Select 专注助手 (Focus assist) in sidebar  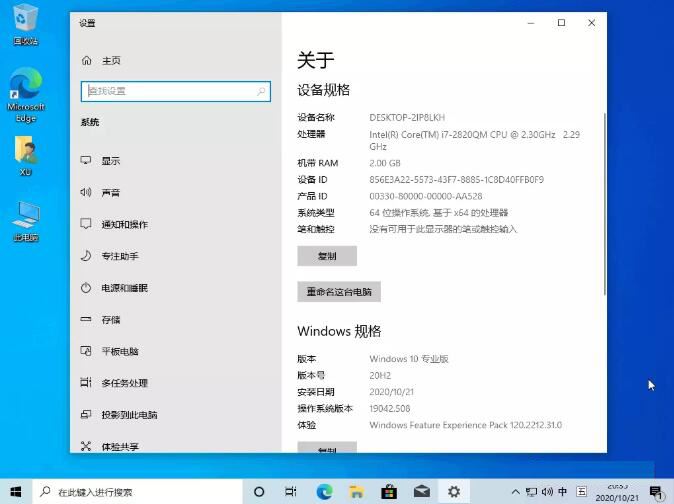[x=119, y=256]
